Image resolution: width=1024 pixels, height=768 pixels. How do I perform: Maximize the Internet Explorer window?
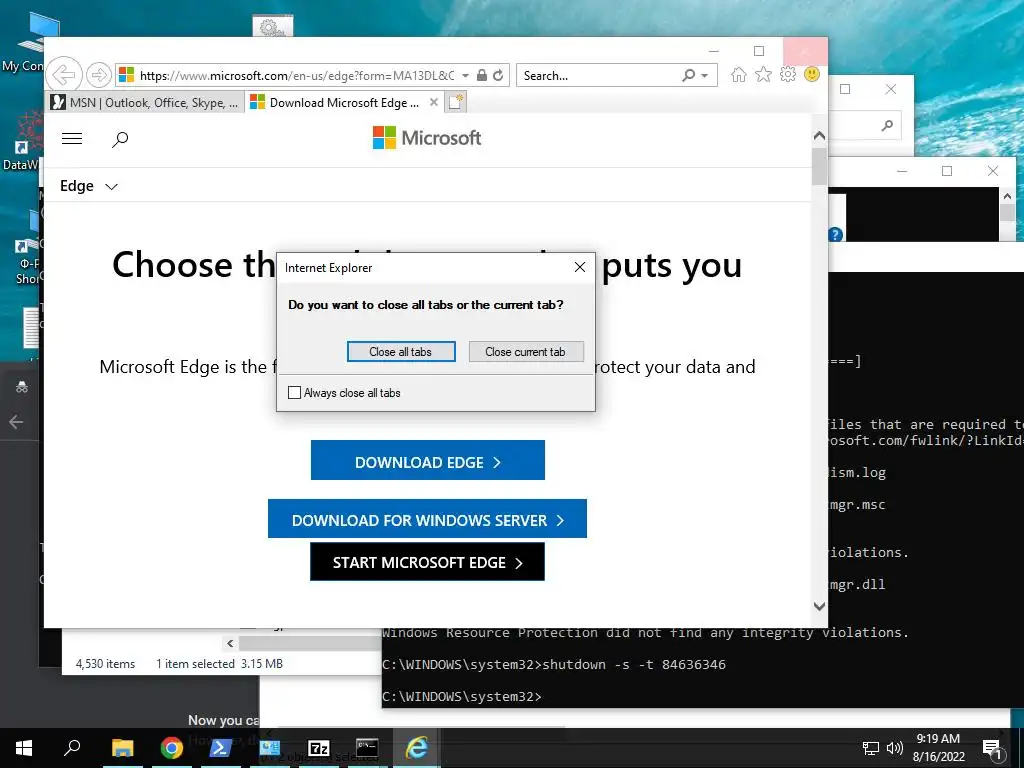coord(759,51)
